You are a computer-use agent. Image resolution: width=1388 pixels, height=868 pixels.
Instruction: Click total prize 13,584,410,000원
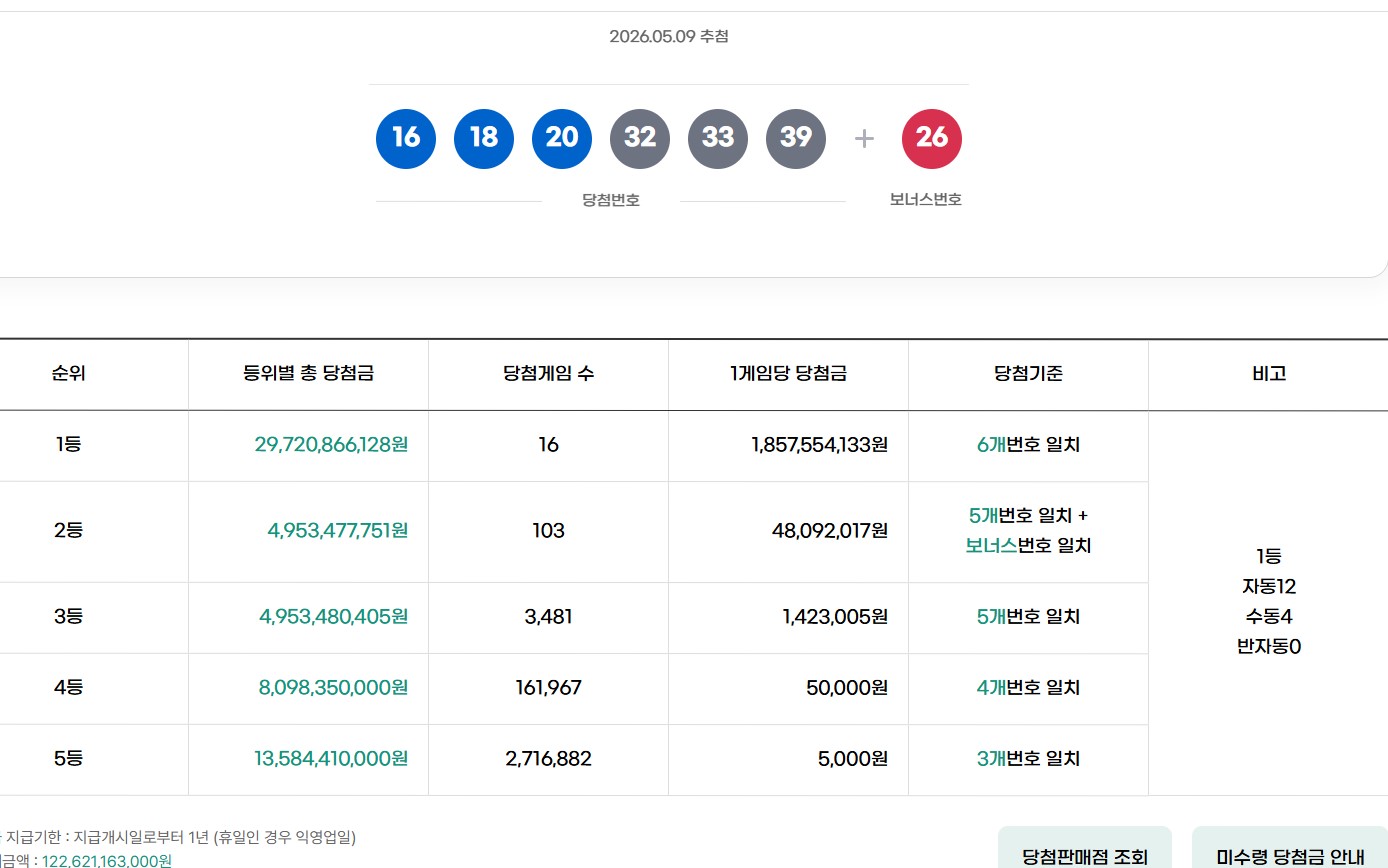(331, 759)
